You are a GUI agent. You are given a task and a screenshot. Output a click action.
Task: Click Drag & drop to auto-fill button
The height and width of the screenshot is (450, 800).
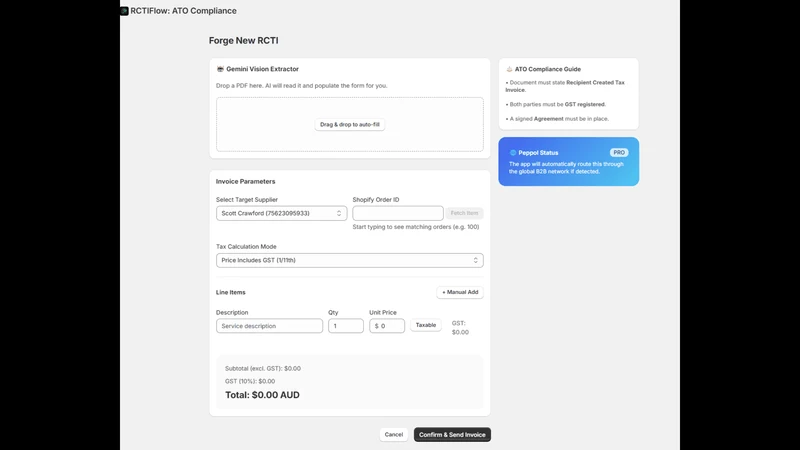click(349, 124)
